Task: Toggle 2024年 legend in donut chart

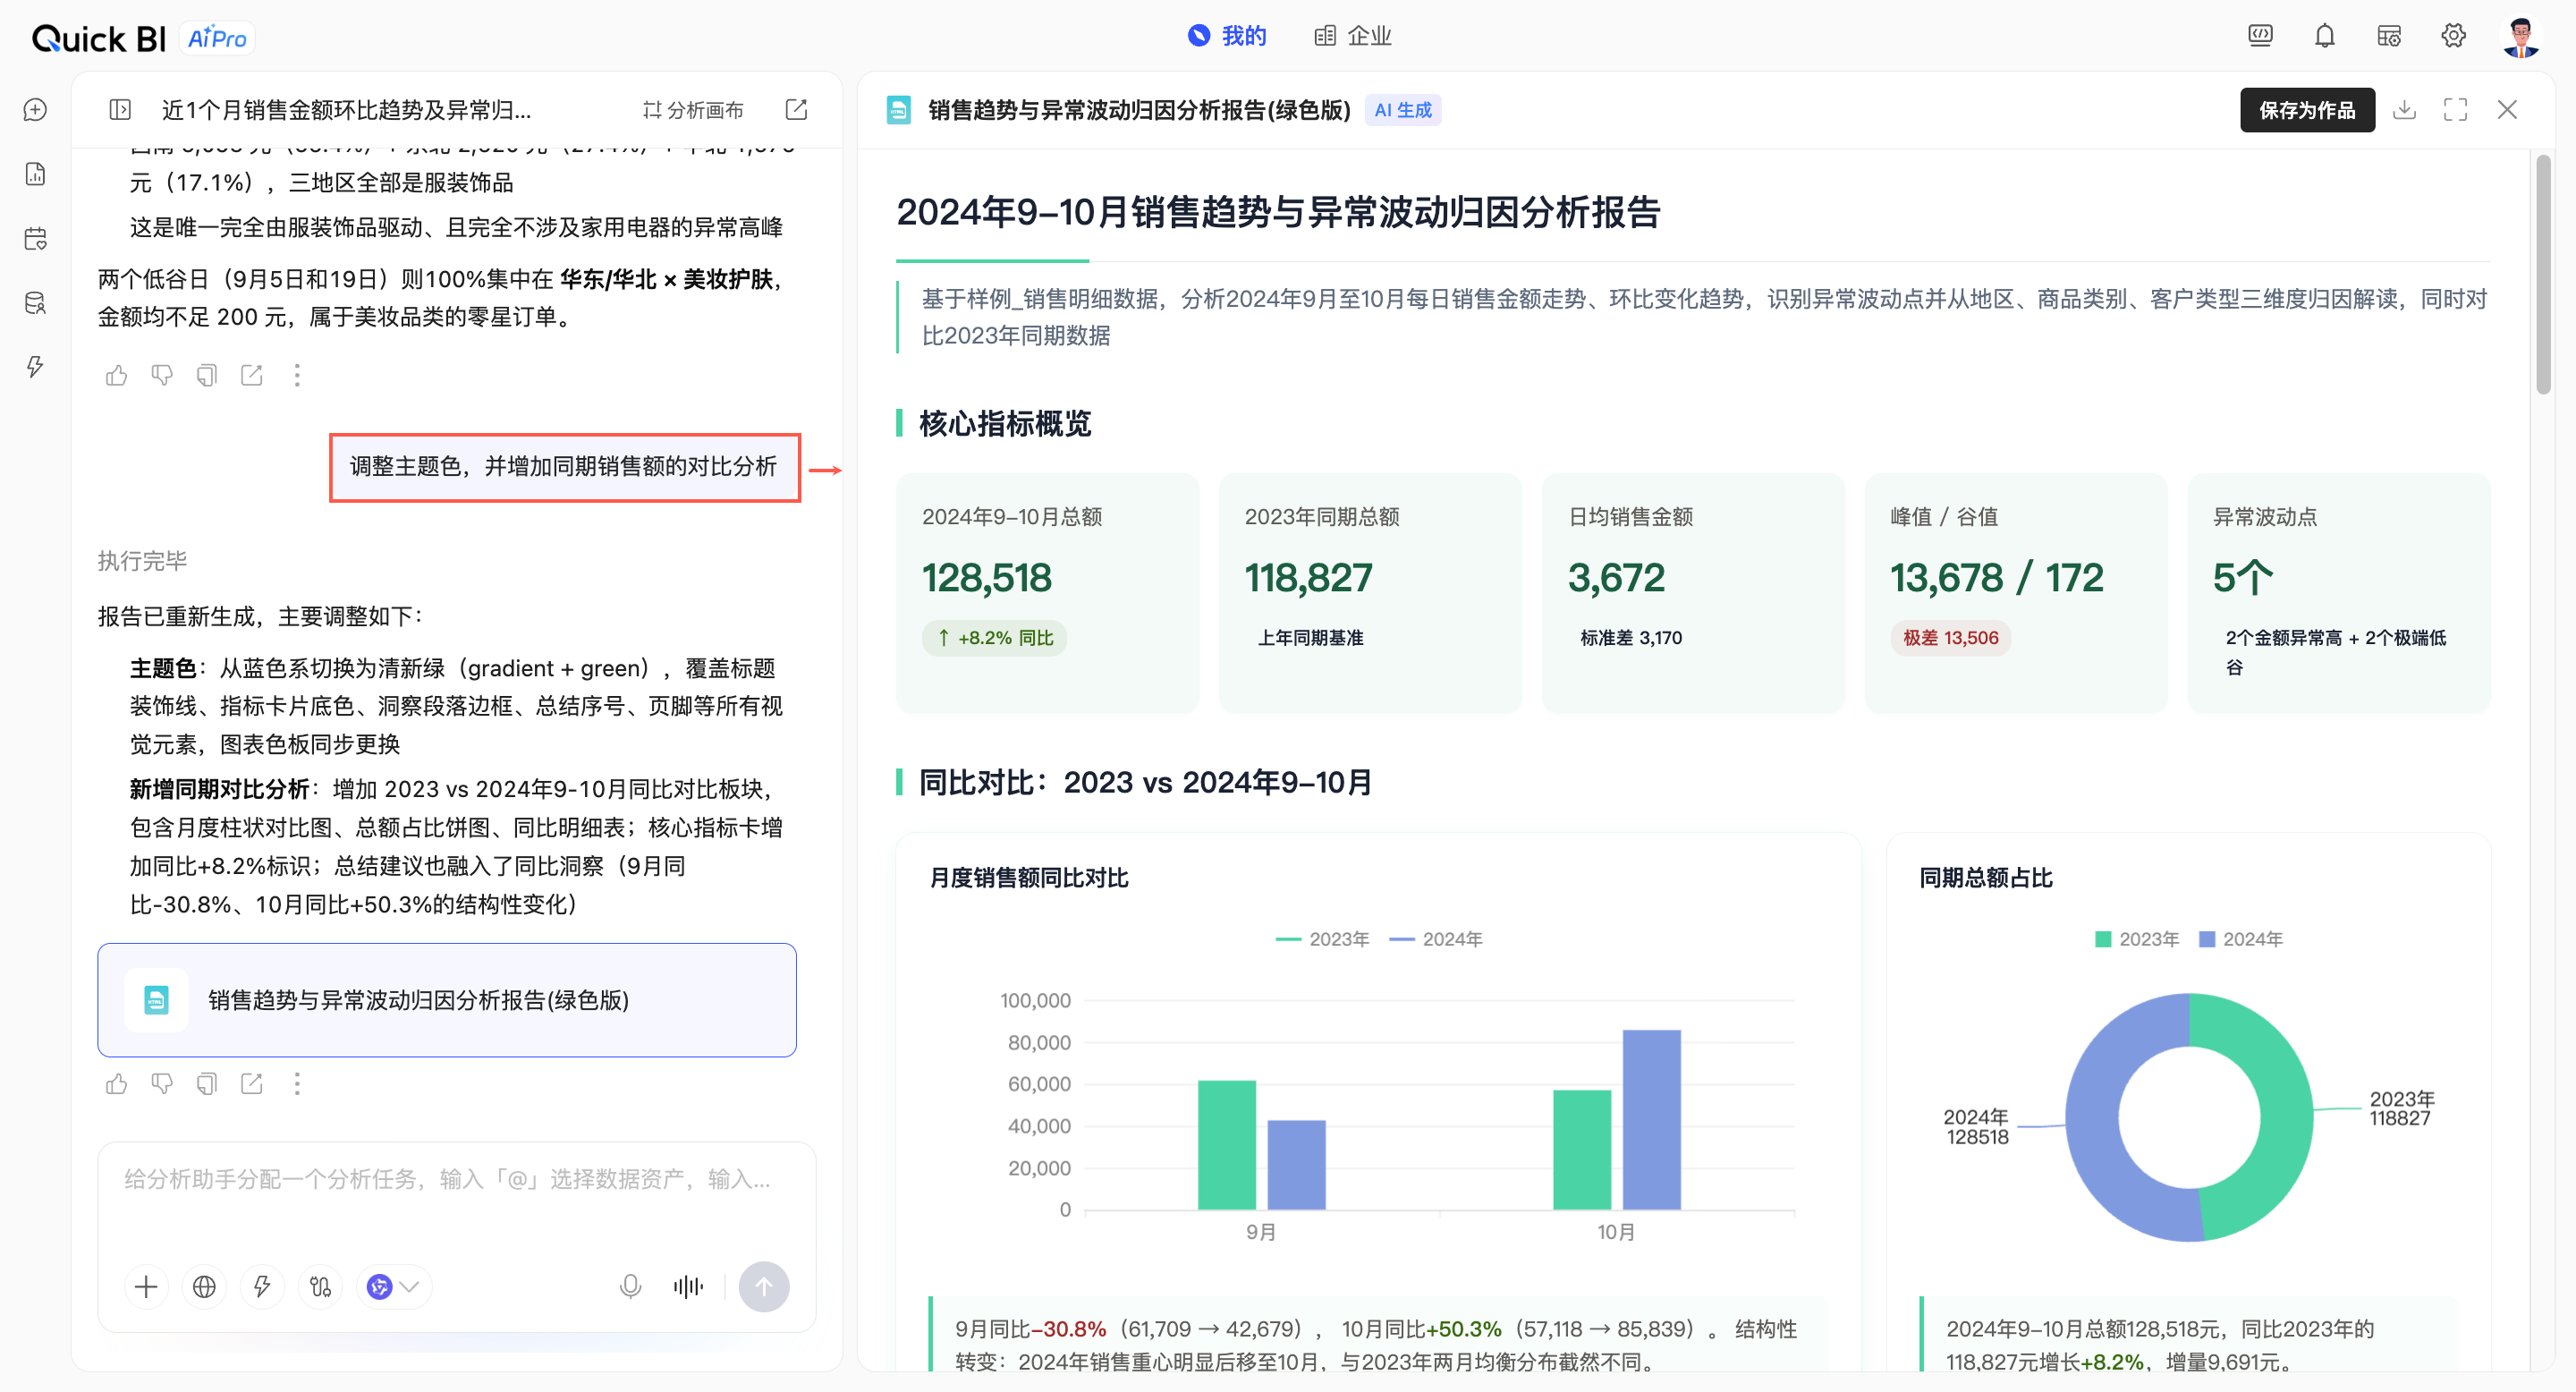Action: (x=2241, y=939)
